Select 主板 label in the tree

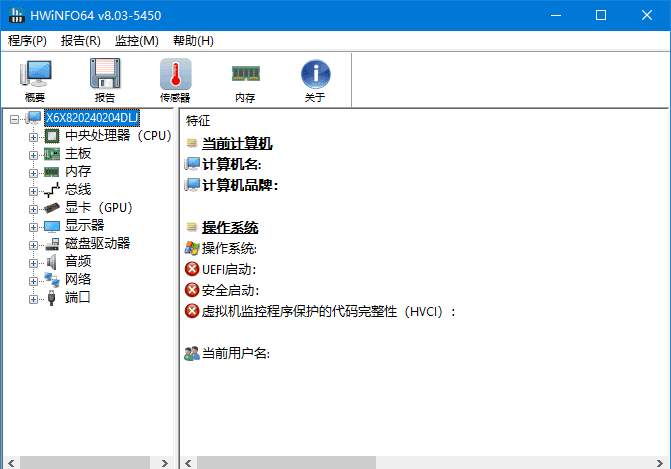click(78, 154)
